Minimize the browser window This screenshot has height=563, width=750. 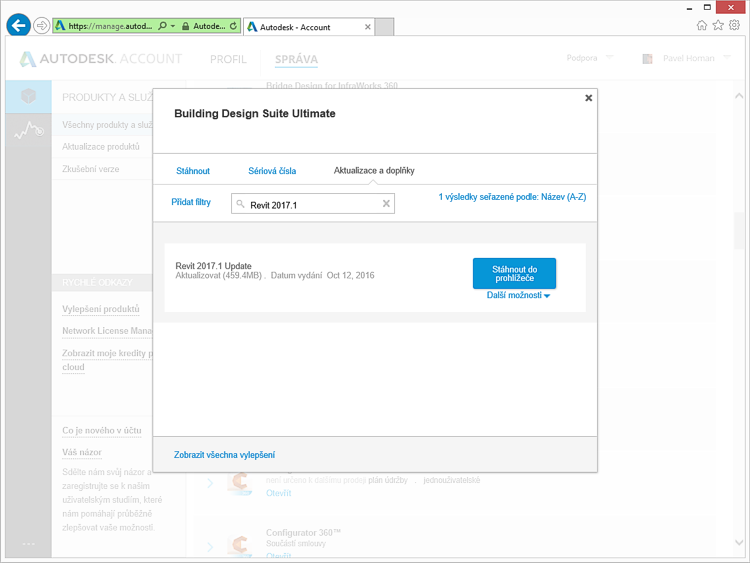point(689,8)
